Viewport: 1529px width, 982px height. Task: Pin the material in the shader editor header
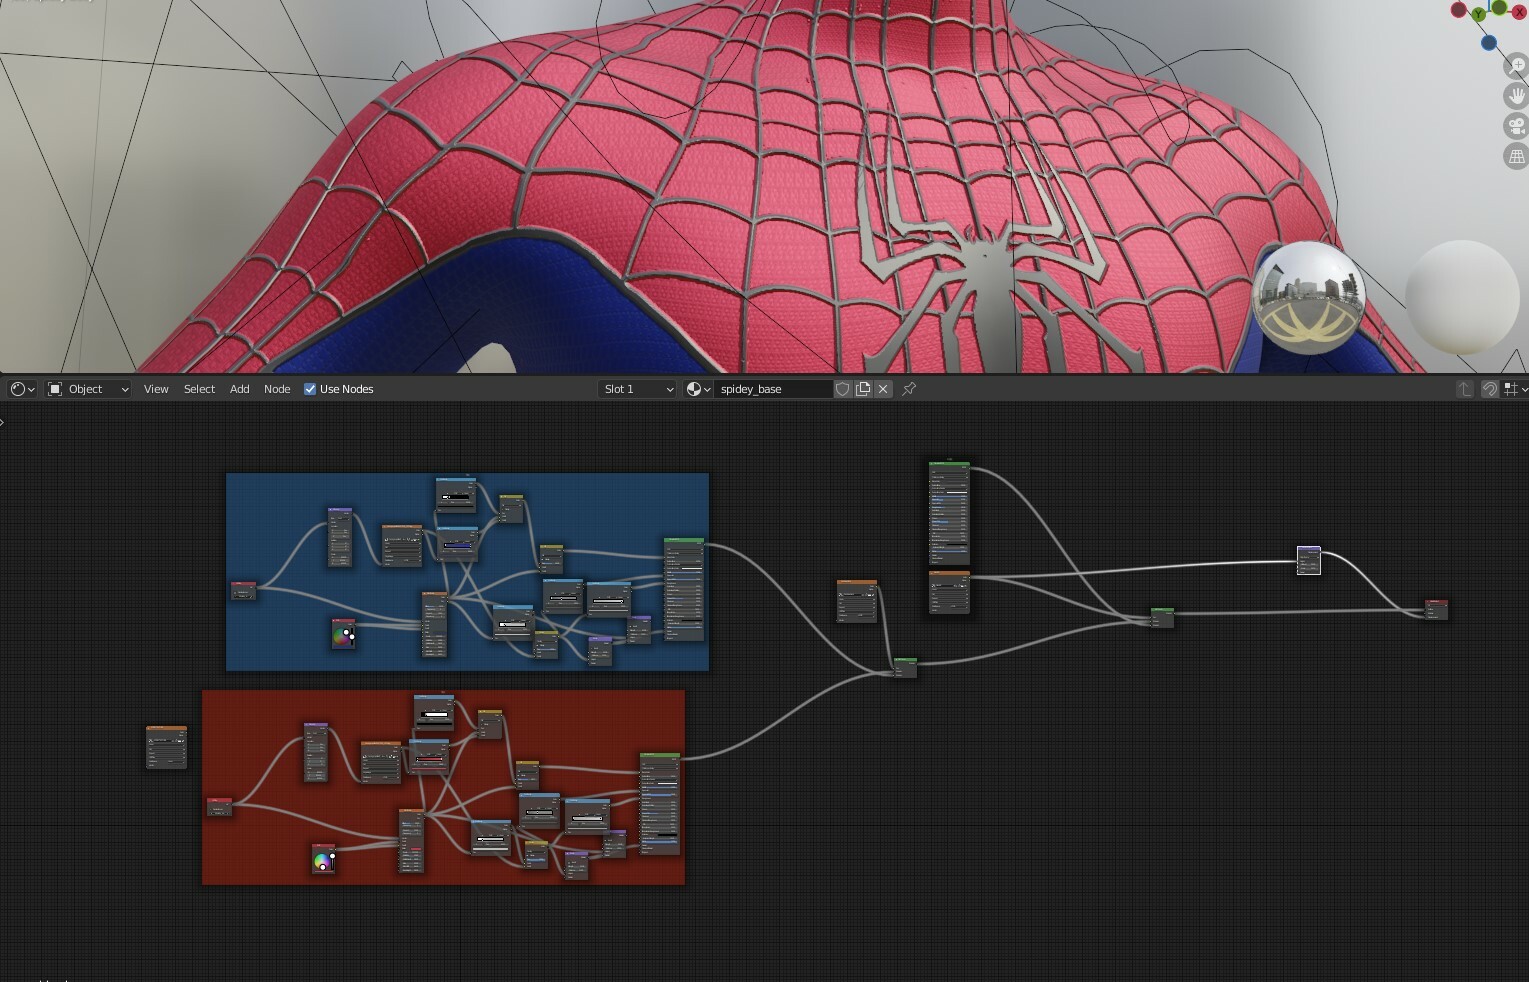[908, 389]
